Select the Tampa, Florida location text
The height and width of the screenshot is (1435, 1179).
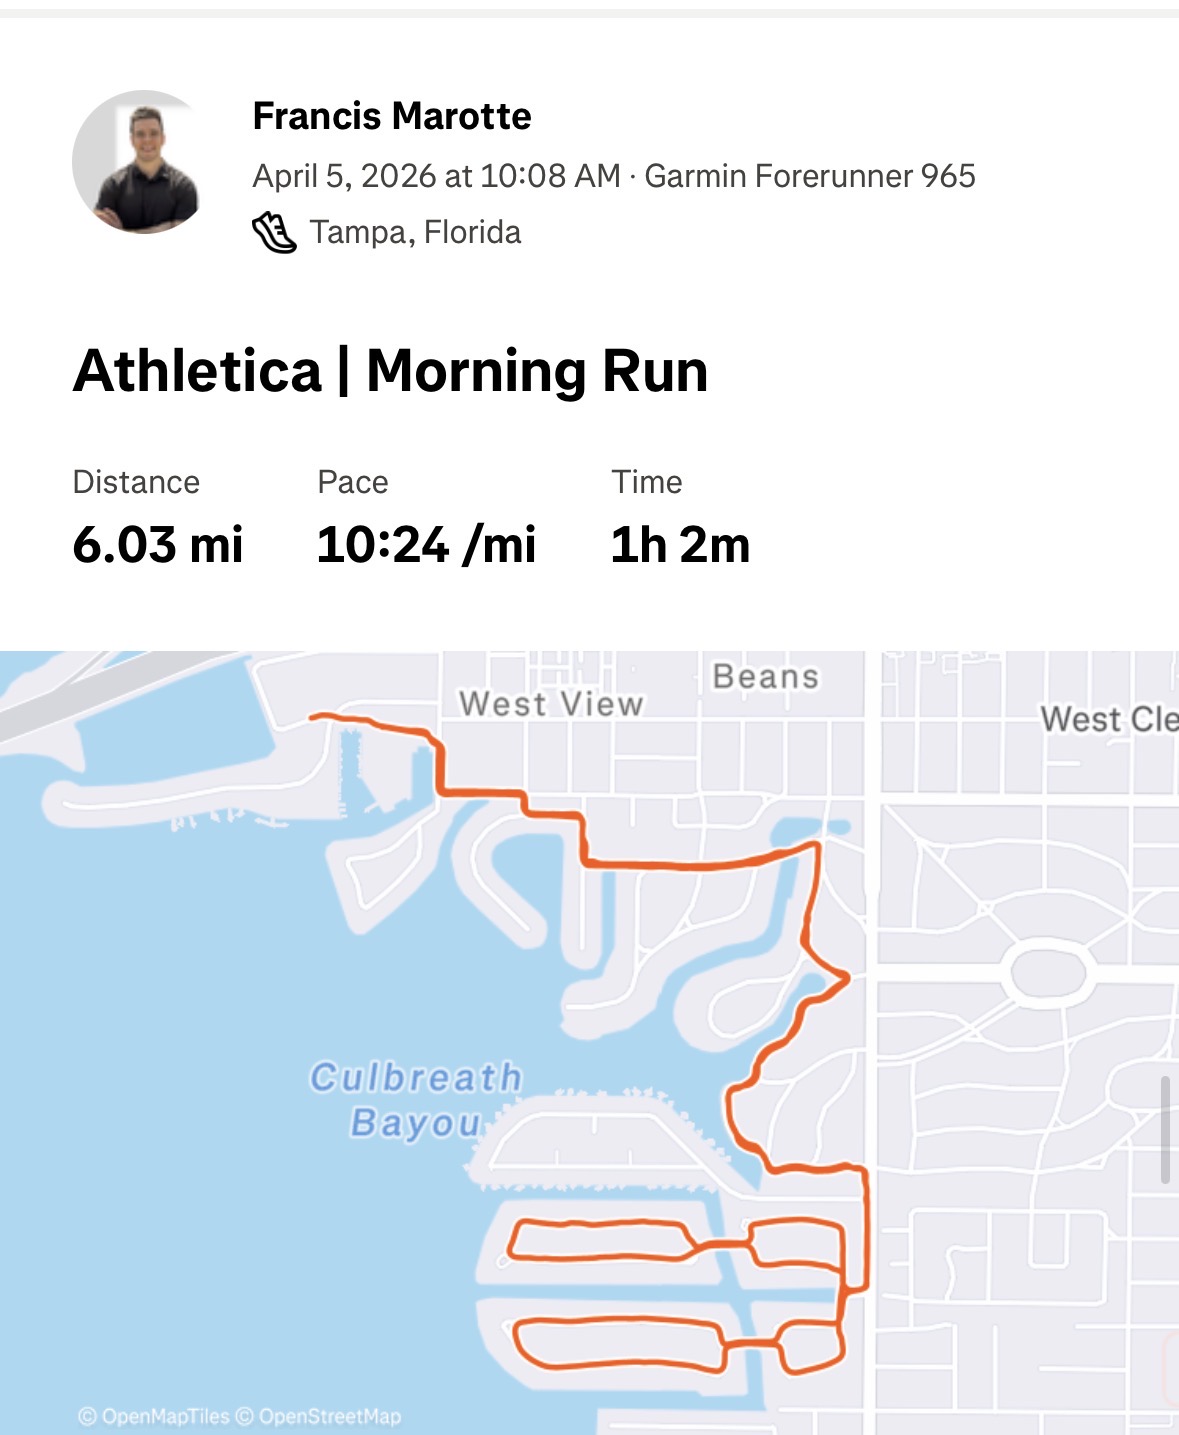tap(415, 233)
